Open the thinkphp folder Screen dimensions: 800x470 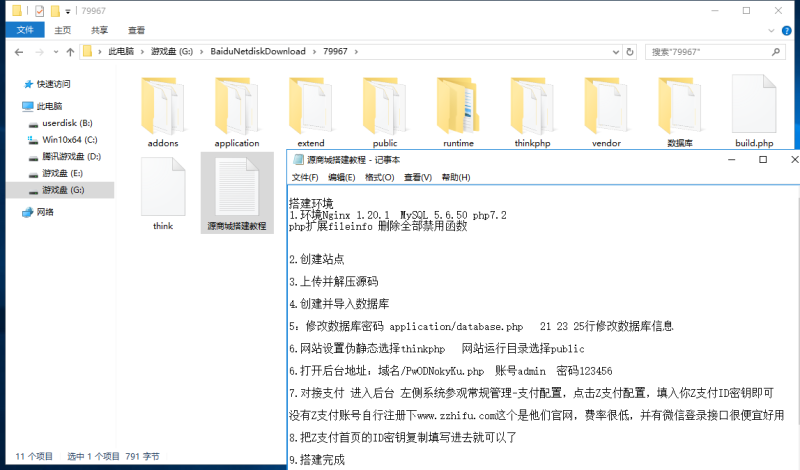click(532, 112)
